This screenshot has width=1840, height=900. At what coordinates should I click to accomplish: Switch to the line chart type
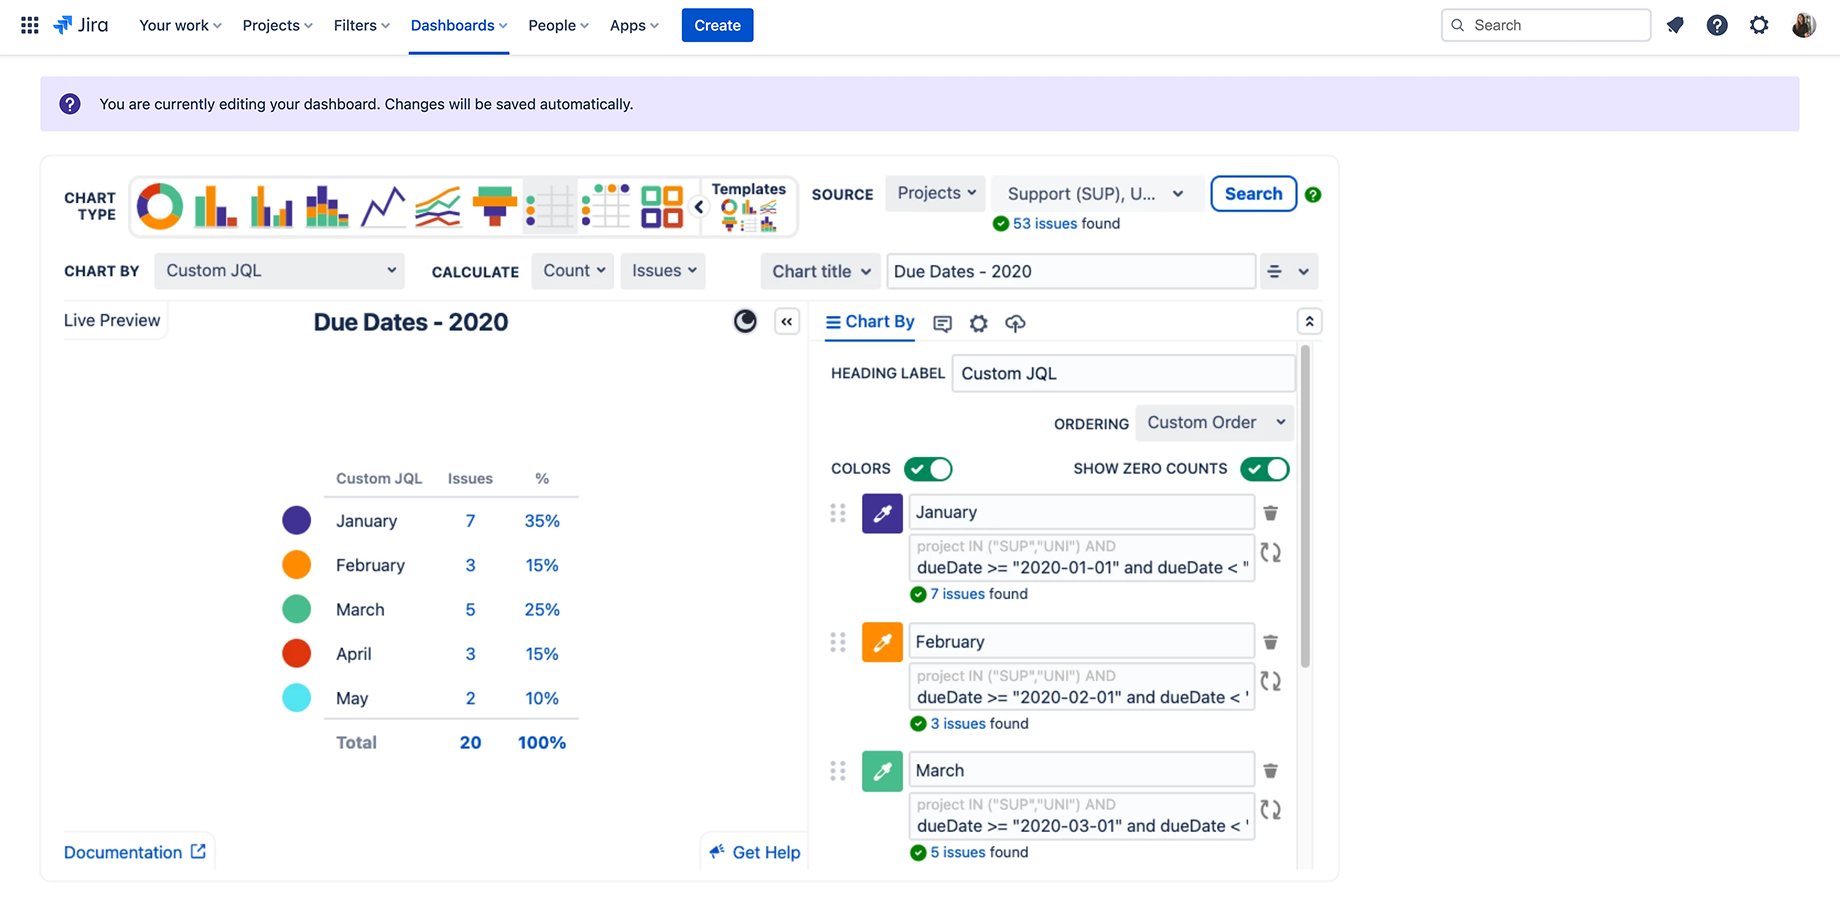coord(382,206)
